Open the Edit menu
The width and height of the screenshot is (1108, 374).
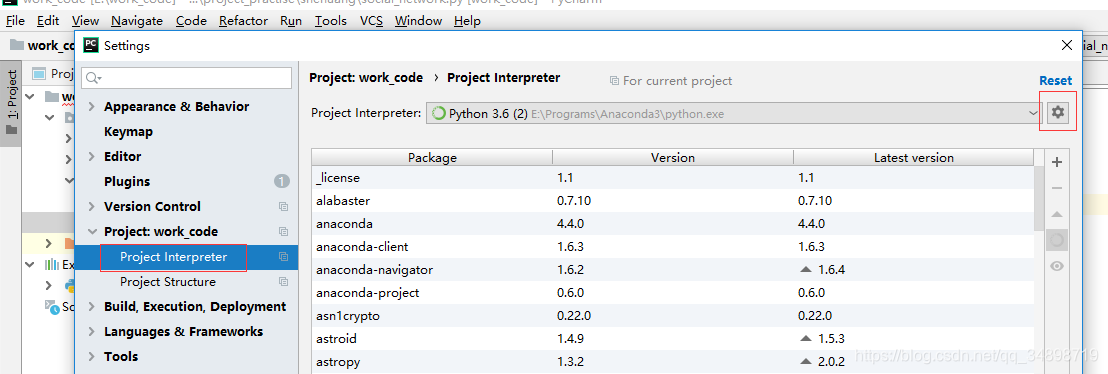coord(48,21)
